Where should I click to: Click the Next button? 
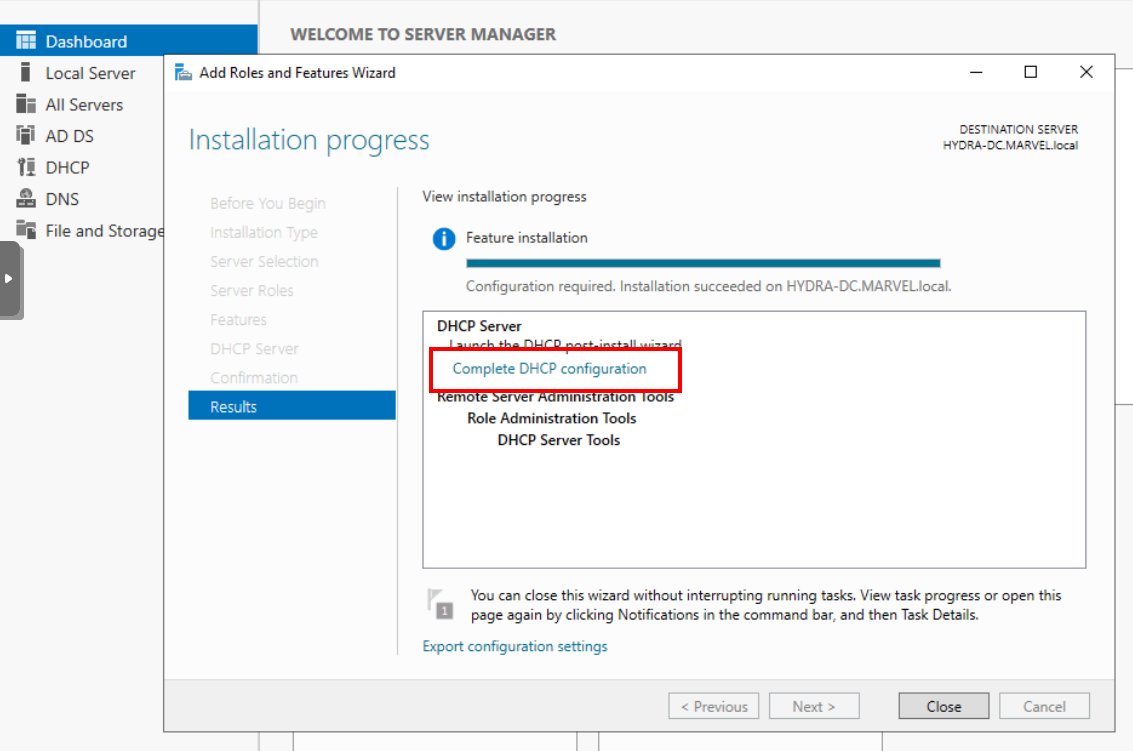tap(814, 706)
